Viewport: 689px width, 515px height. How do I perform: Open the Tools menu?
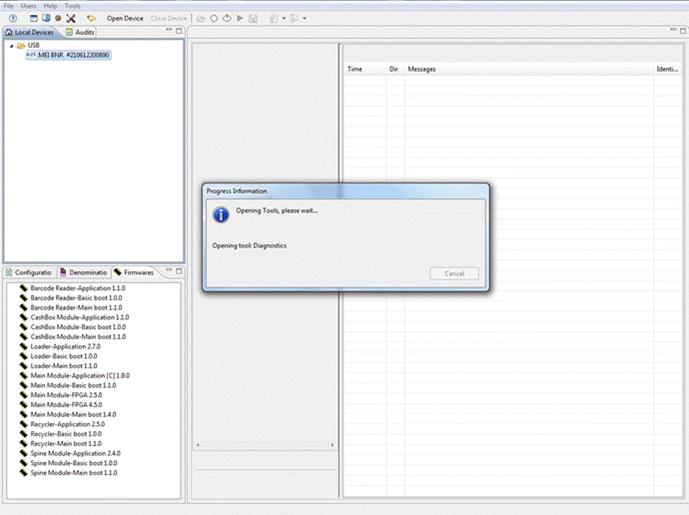pyautogui.click(x=73, y=6)
